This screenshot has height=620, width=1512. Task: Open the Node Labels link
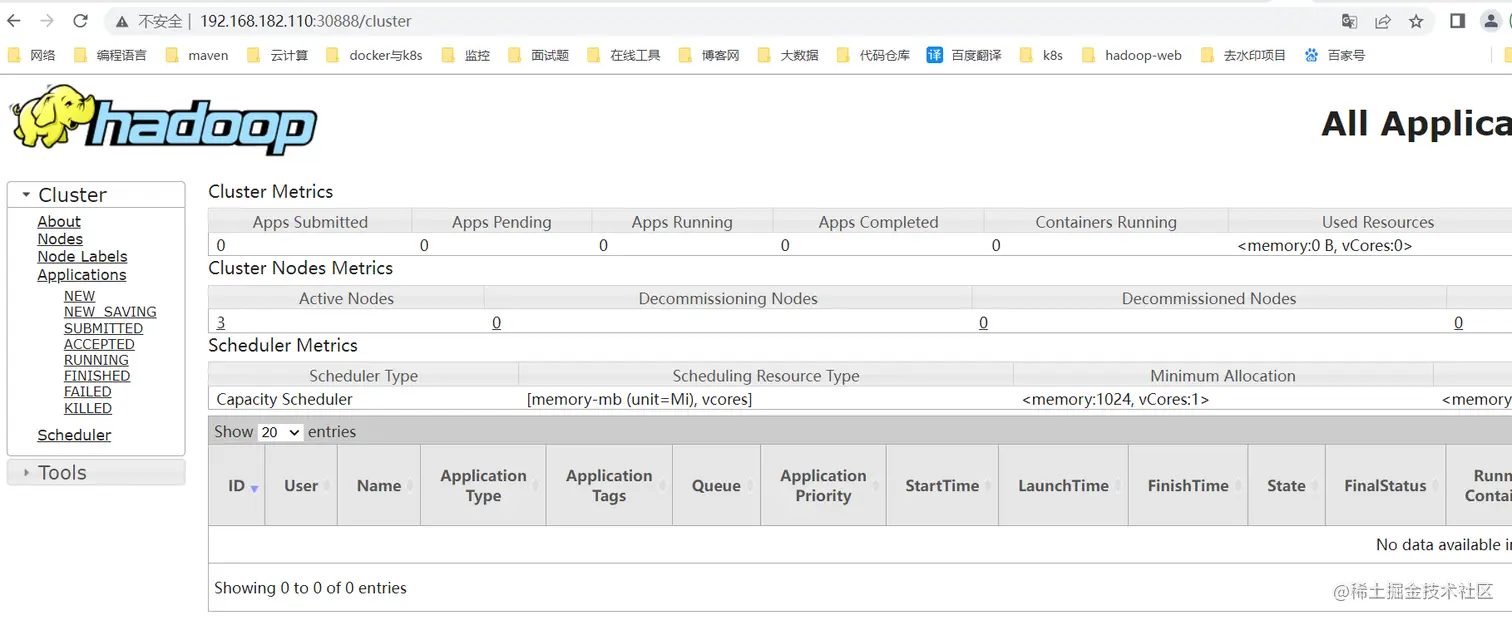coord(82,257)
